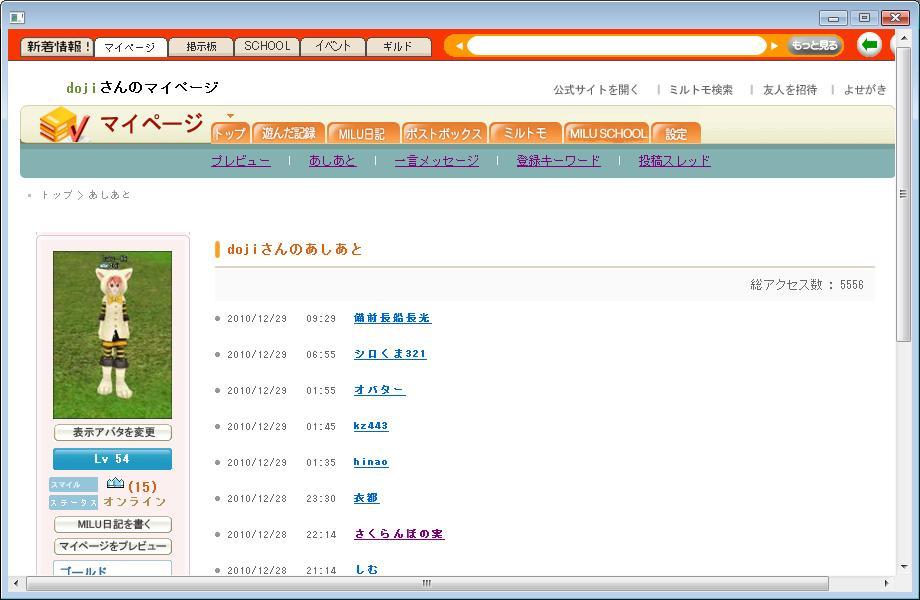Click the smile crown icon
Image resolution: width=920 pixels, height=600 pixels.
[x=115, y=484]
